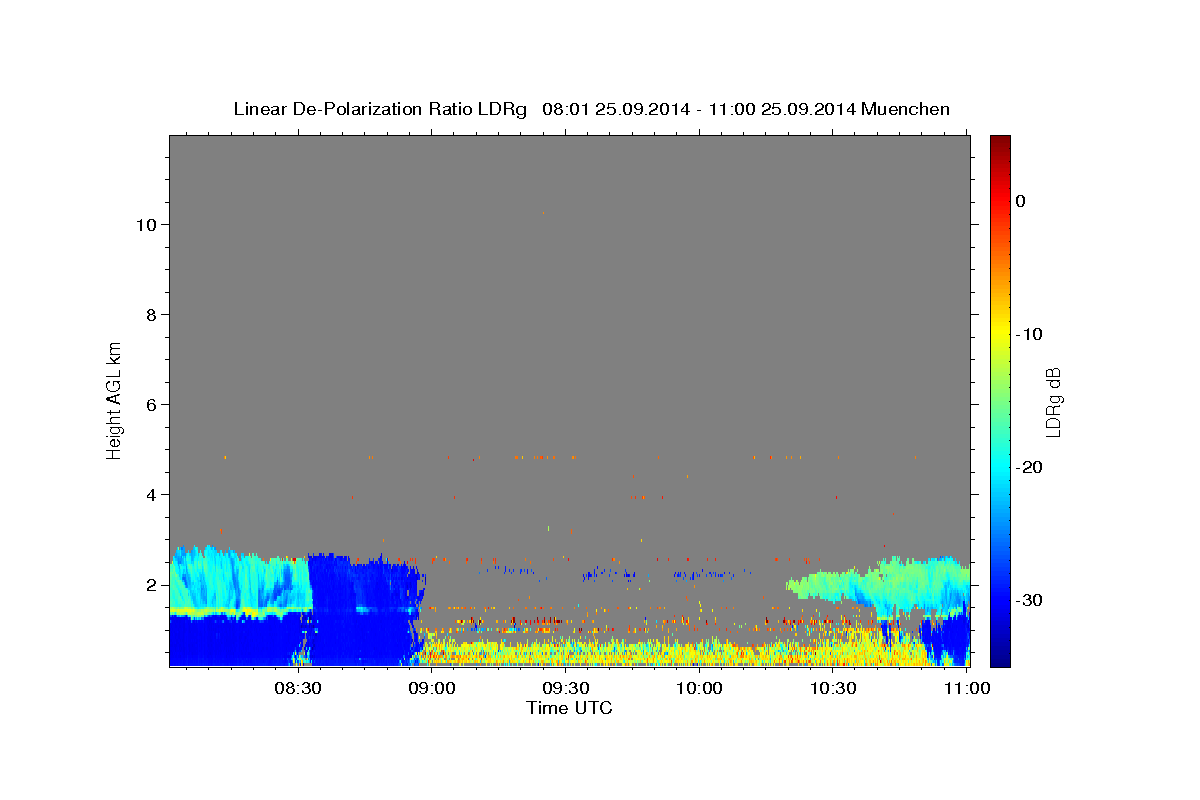Click the colorbar value '0'
Screen dimensions: 1200x800
[1021, 201]
